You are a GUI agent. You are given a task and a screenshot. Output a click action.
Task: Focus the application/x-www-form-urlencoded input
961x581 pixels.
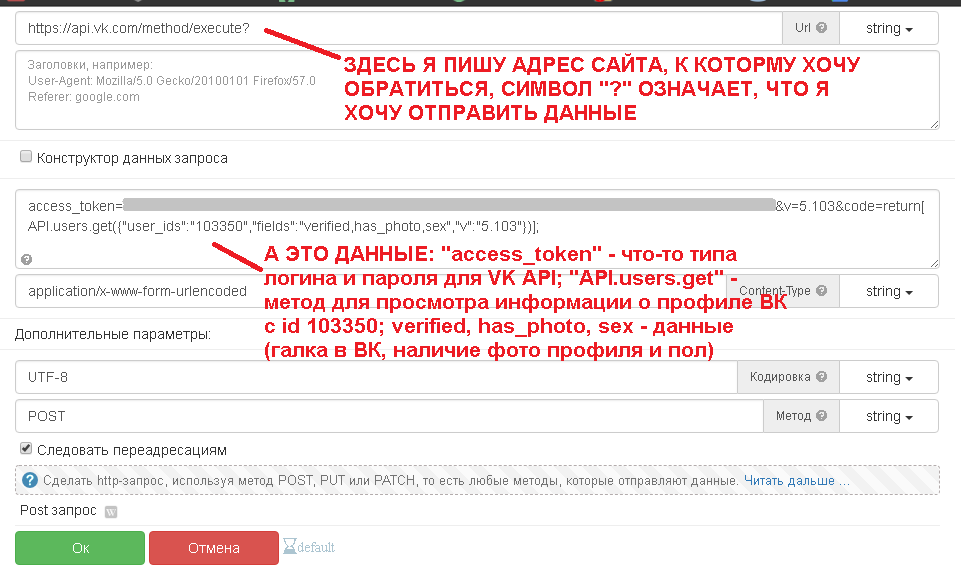371,291
